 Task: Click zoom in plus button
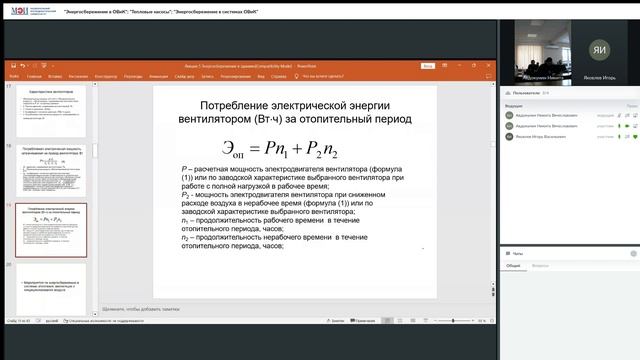(x=473, y=321)
